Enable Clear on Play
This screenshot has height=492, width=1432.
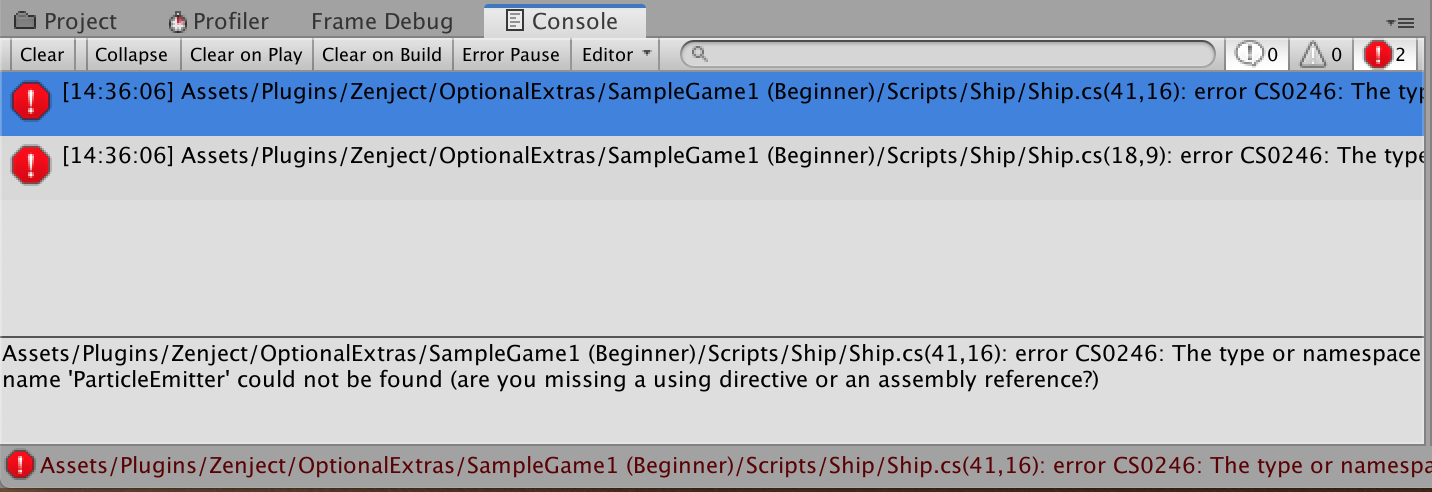[x=246, y=54]
